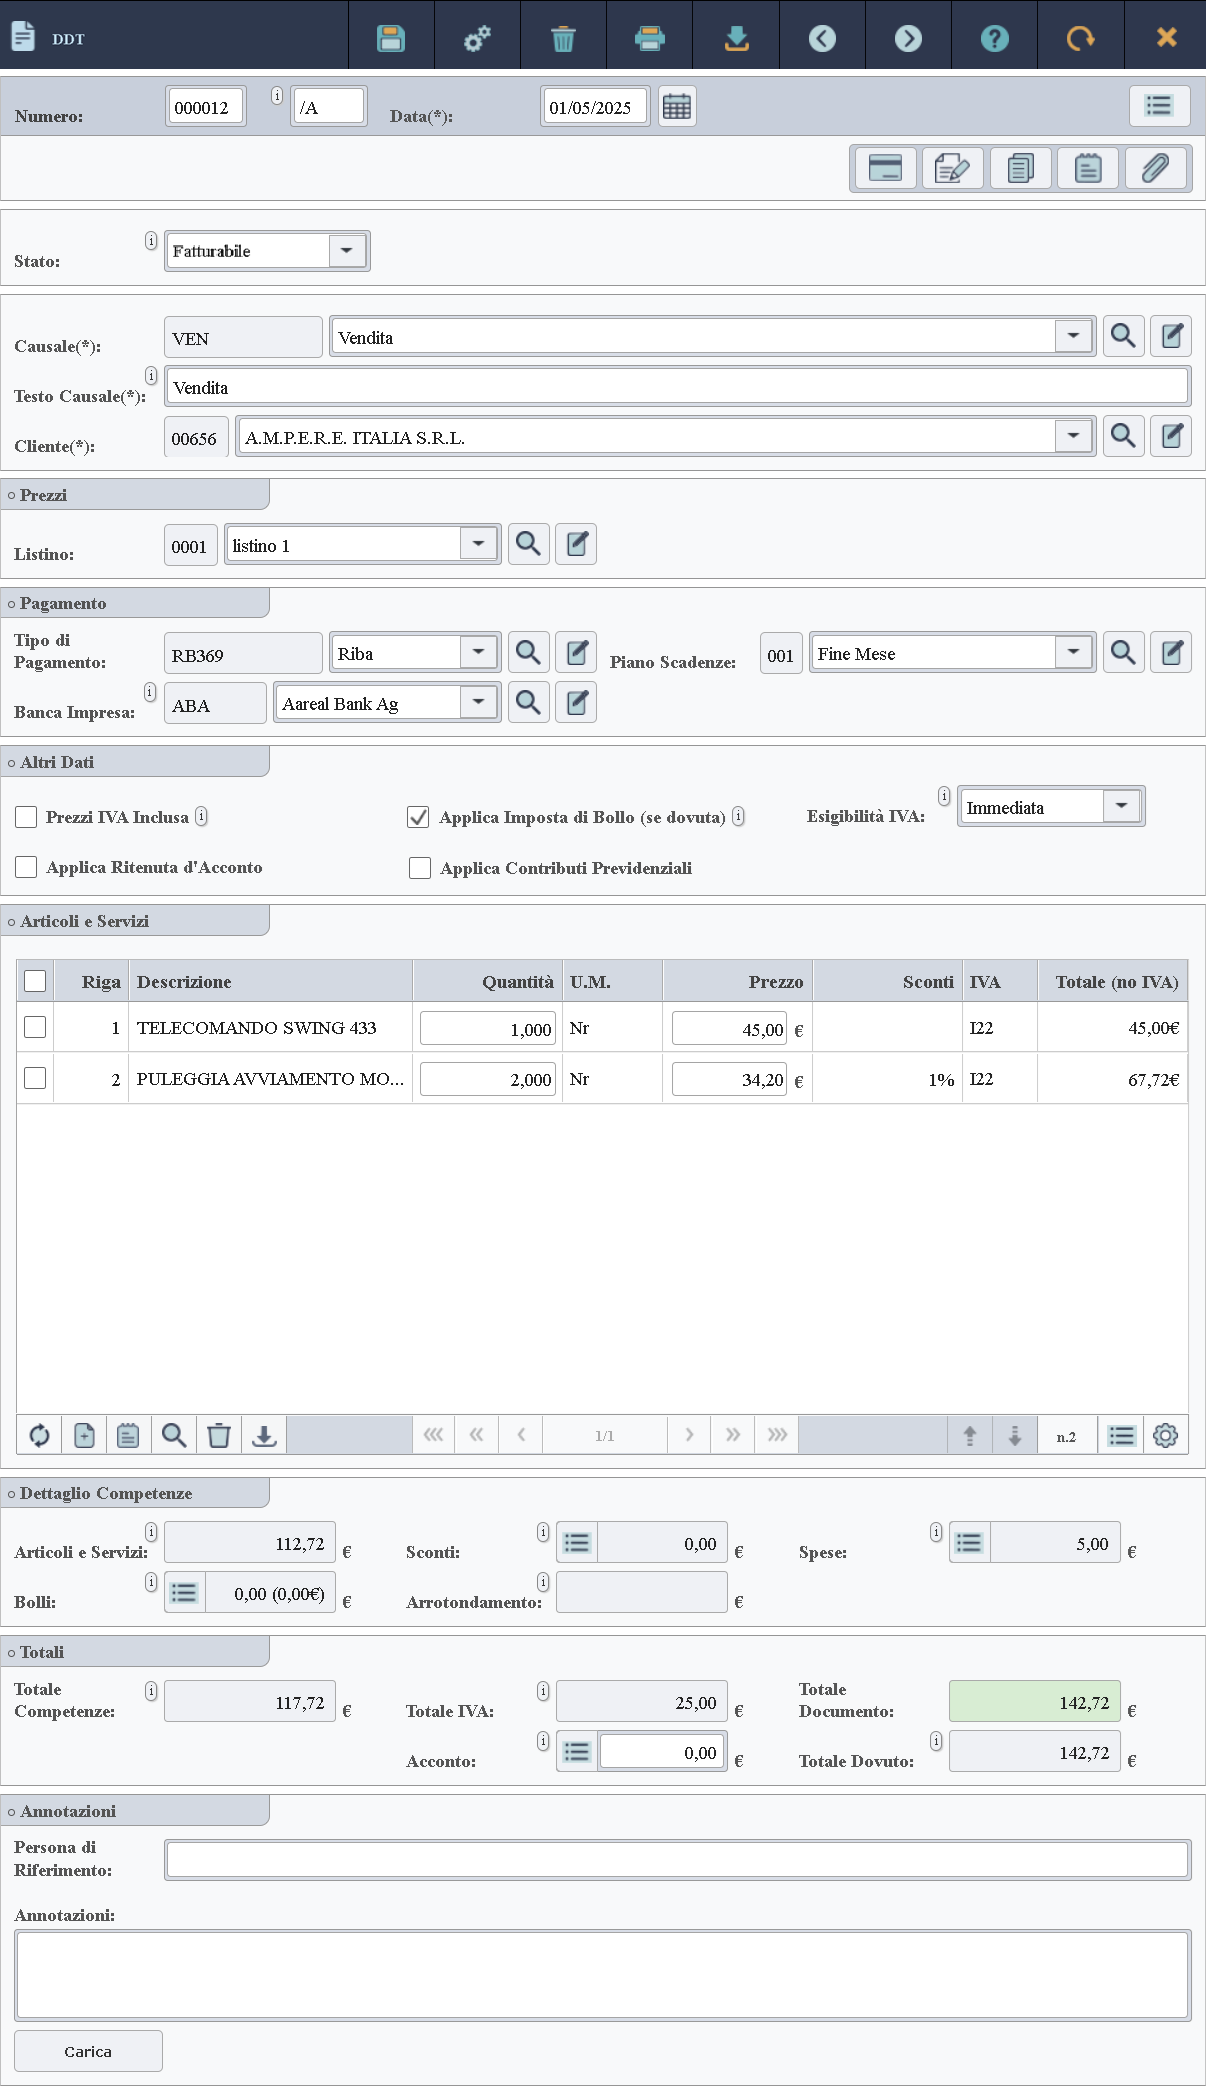The height and width of the screenshot is (2088, 1206).
Task: Collapse the Altri Dati section header
Action: [135, 762]
